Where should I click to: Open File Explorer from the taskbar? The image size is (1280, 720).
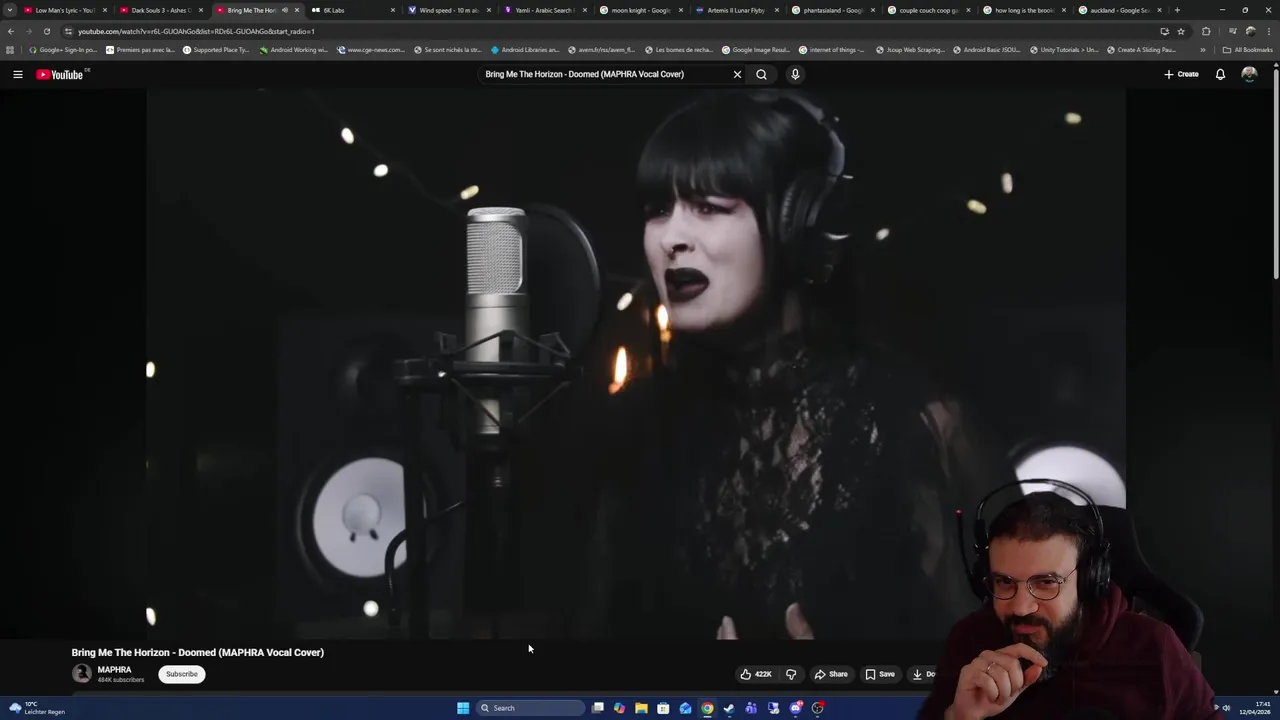coord(641,708)
